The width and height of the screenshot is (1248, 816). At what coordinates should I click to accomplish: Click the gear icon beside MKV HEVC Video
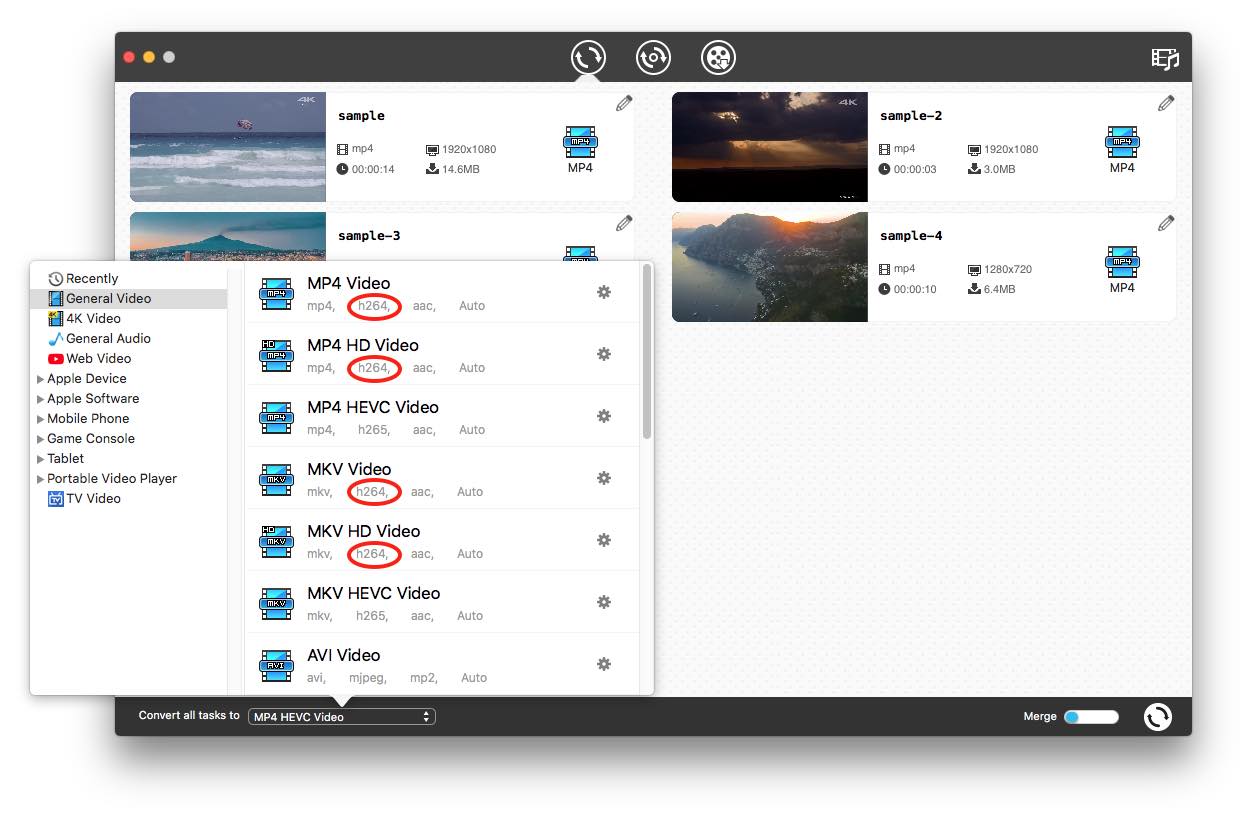click(604, 602)
